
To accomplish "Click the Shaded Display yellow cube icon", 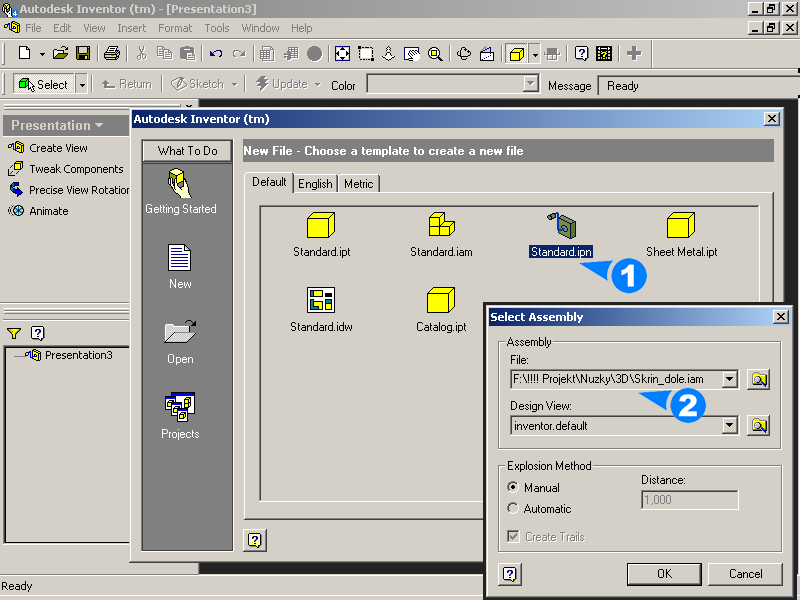I will [x=516, y=53].
